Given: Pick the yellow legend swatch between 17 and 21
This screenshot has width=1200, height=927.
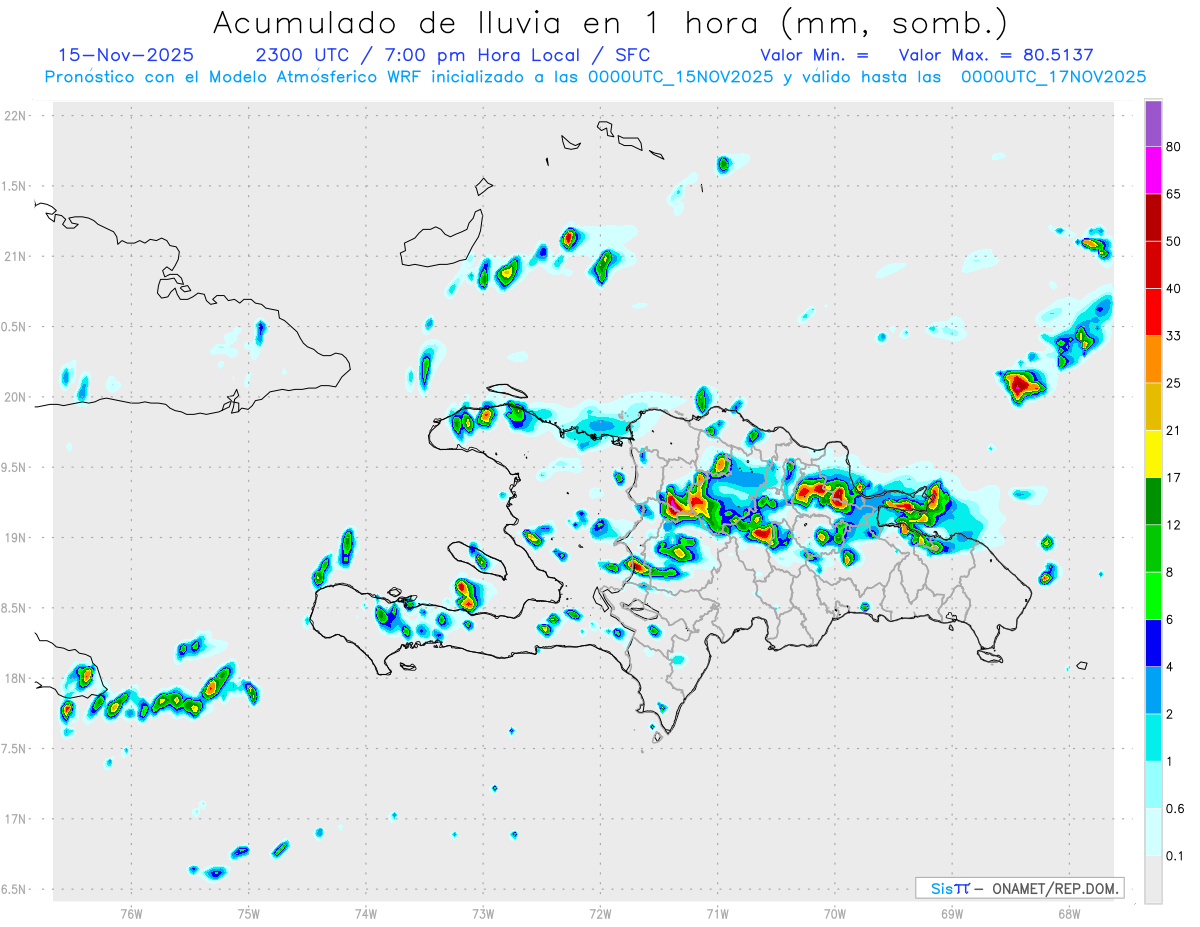Looking at the screenshot, I should (1153, 452).
